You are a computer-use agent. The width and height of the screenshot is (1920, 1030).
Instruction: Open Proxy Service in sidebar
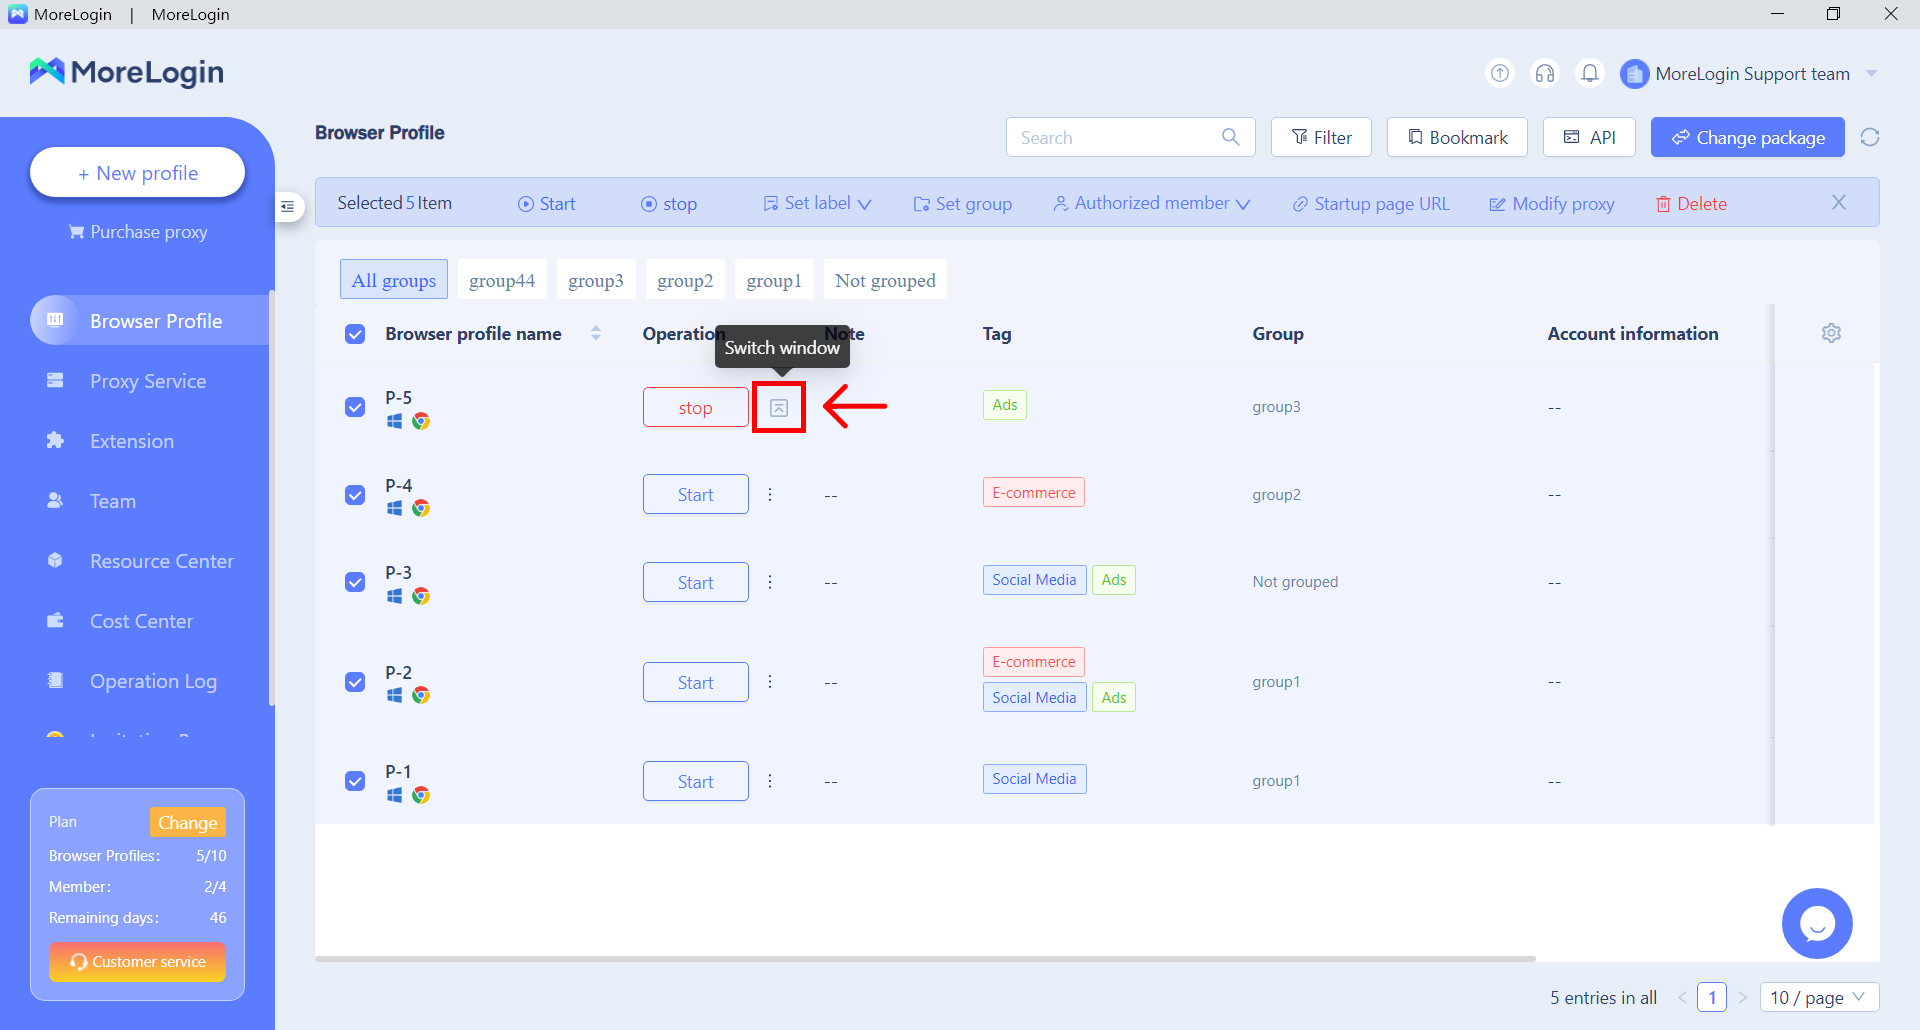(x=148, y=381)
